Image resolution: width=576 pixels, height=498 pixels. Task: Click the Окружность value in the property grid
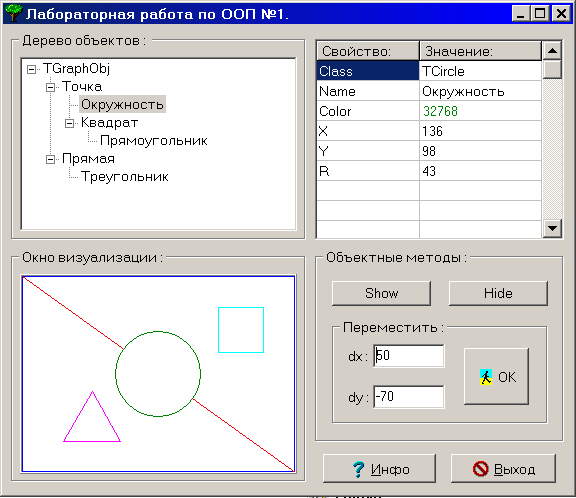coord(480,91)
